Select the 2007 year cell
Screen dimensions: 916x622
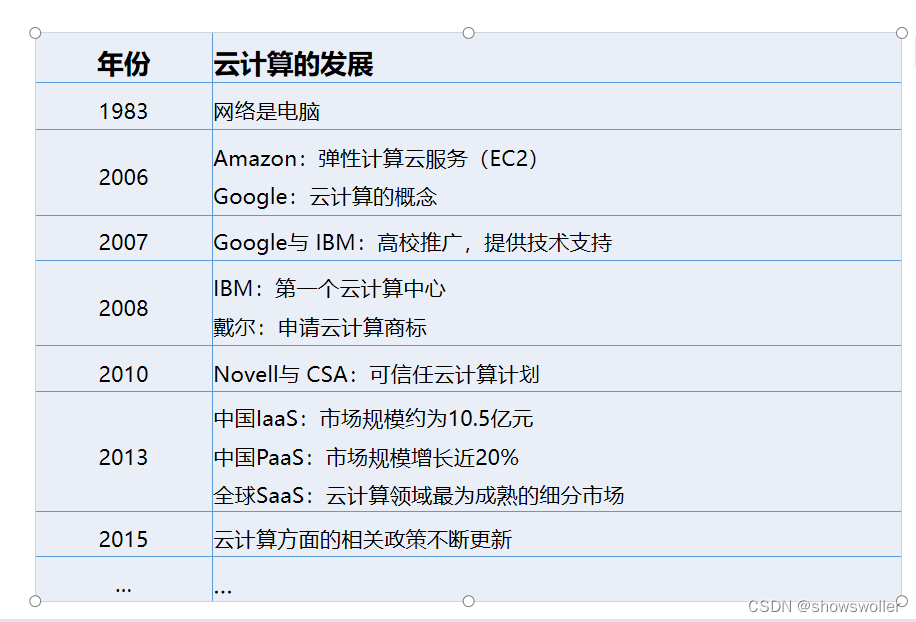click(123, 239)
